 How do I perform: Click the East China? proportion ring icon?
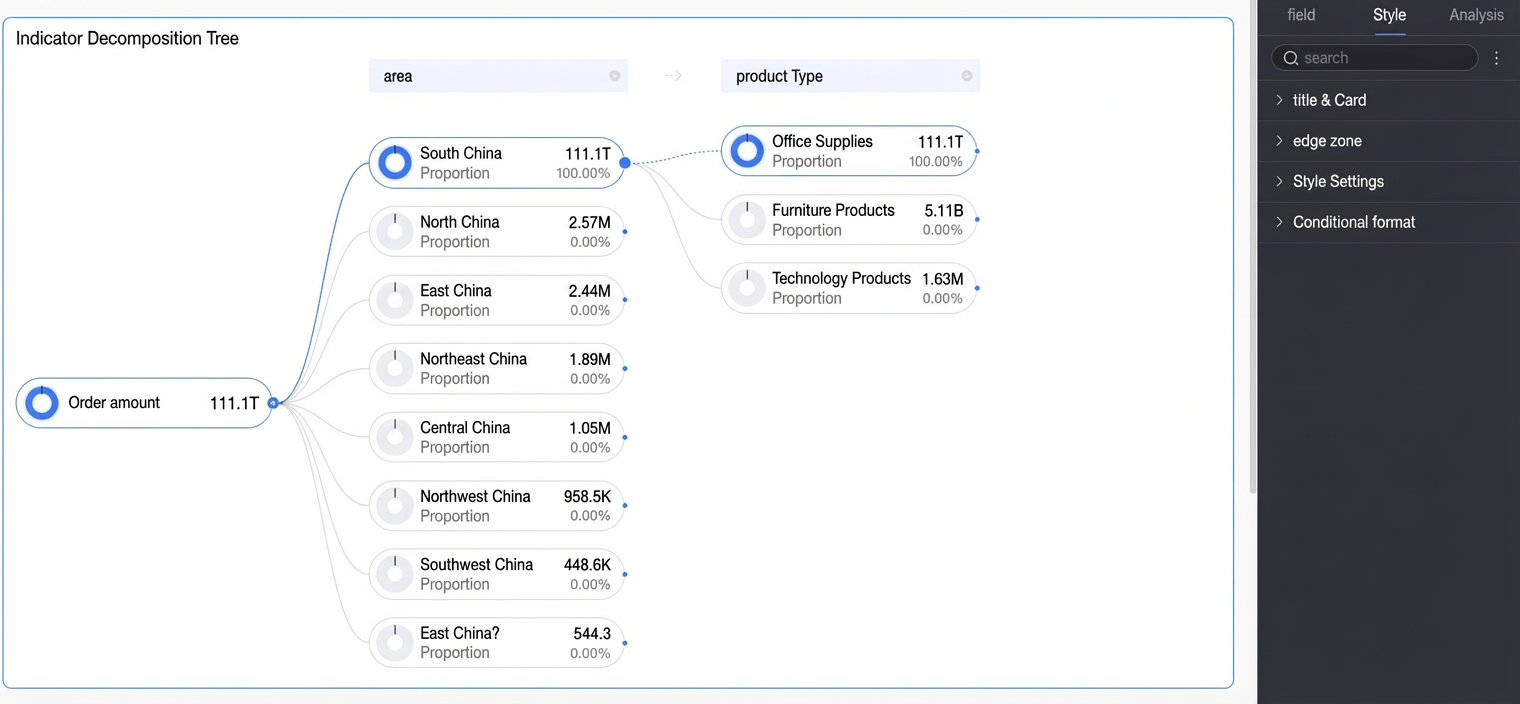(395, 643)
